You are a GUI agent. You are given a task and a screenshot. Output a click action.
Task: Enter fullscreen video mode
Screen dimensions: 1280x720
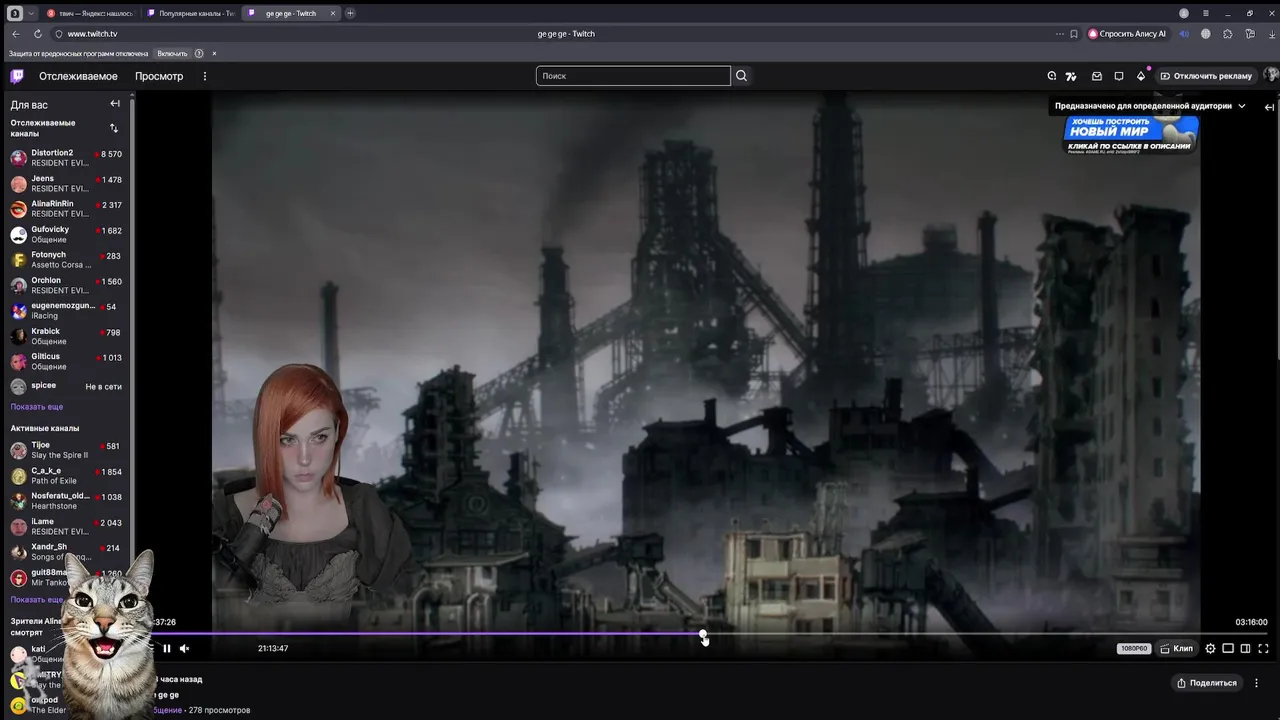tap(1263, 648)
